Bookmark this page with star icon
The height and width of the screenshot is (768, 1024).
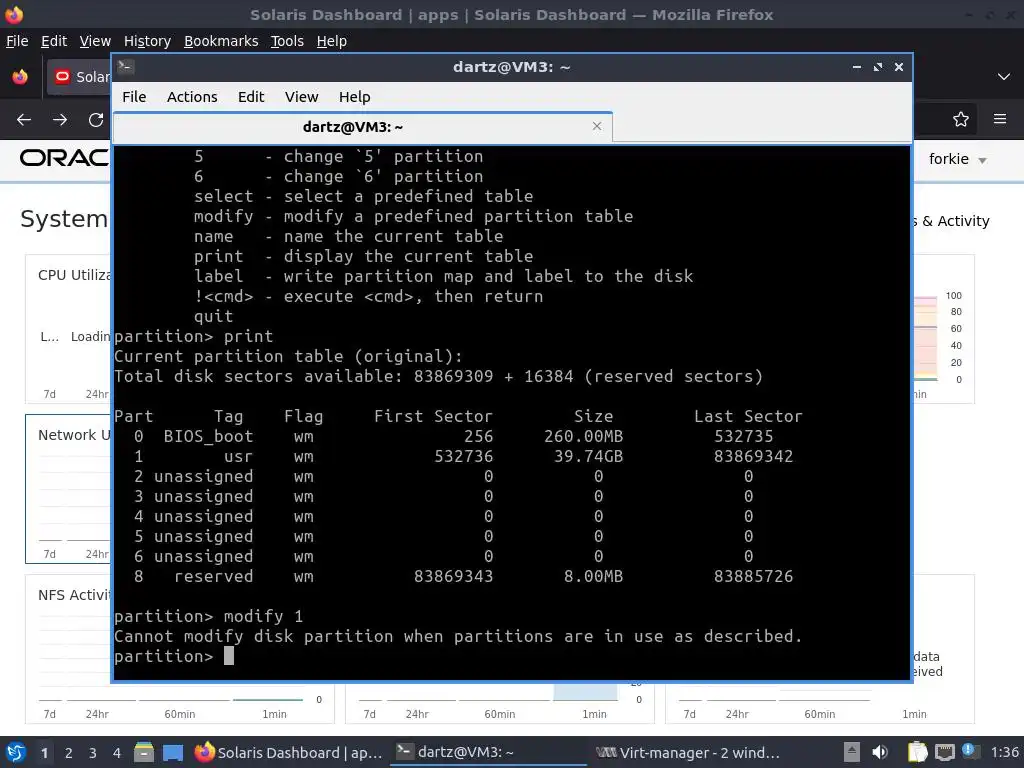tap(961, 119)
